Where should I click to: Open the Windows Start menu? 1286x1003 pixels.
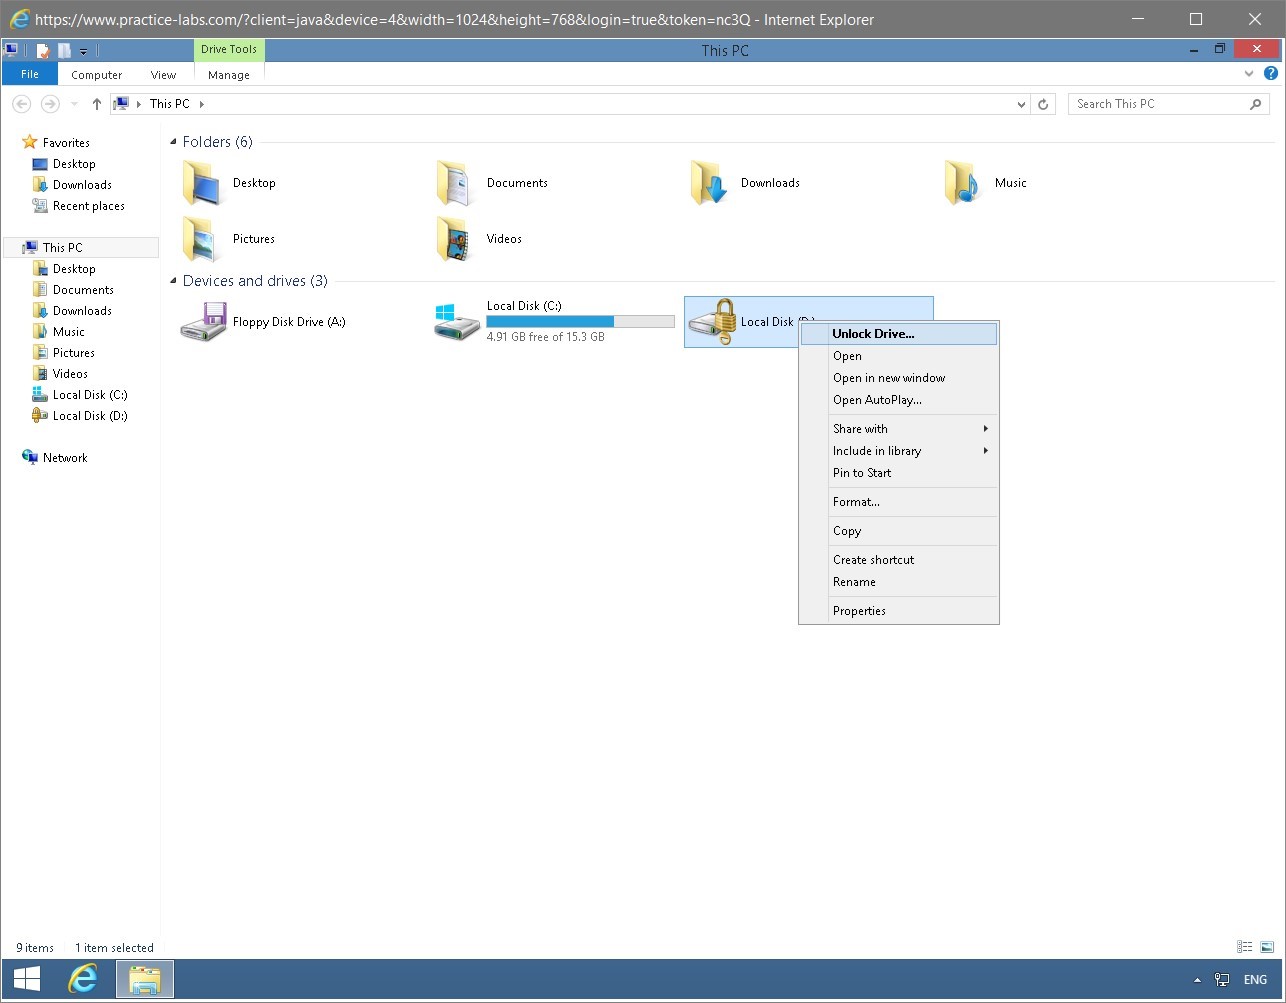tap(25, 979)
